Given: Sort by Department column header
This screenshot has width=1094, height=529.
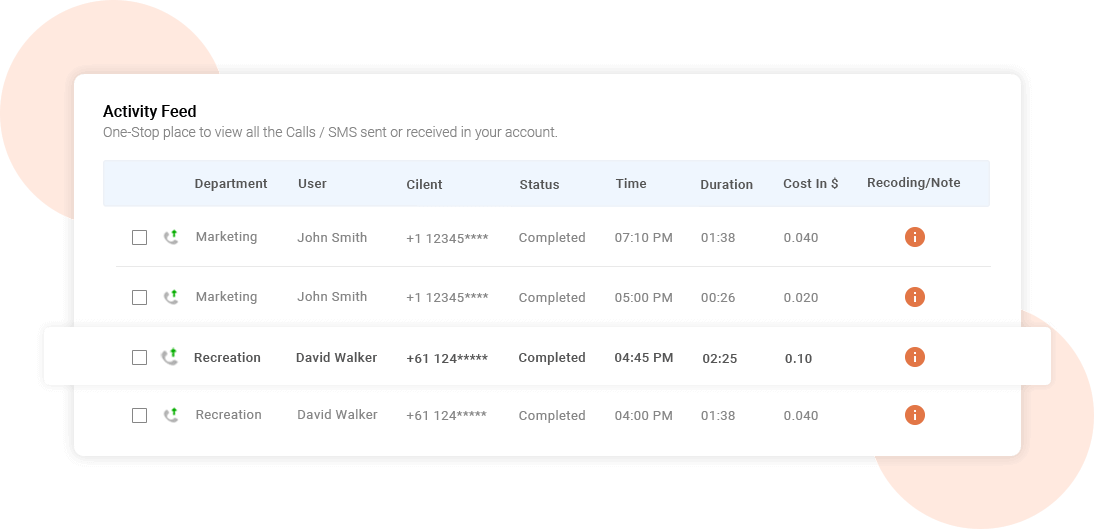Looking at the screenshot, I should click(231, 184).
